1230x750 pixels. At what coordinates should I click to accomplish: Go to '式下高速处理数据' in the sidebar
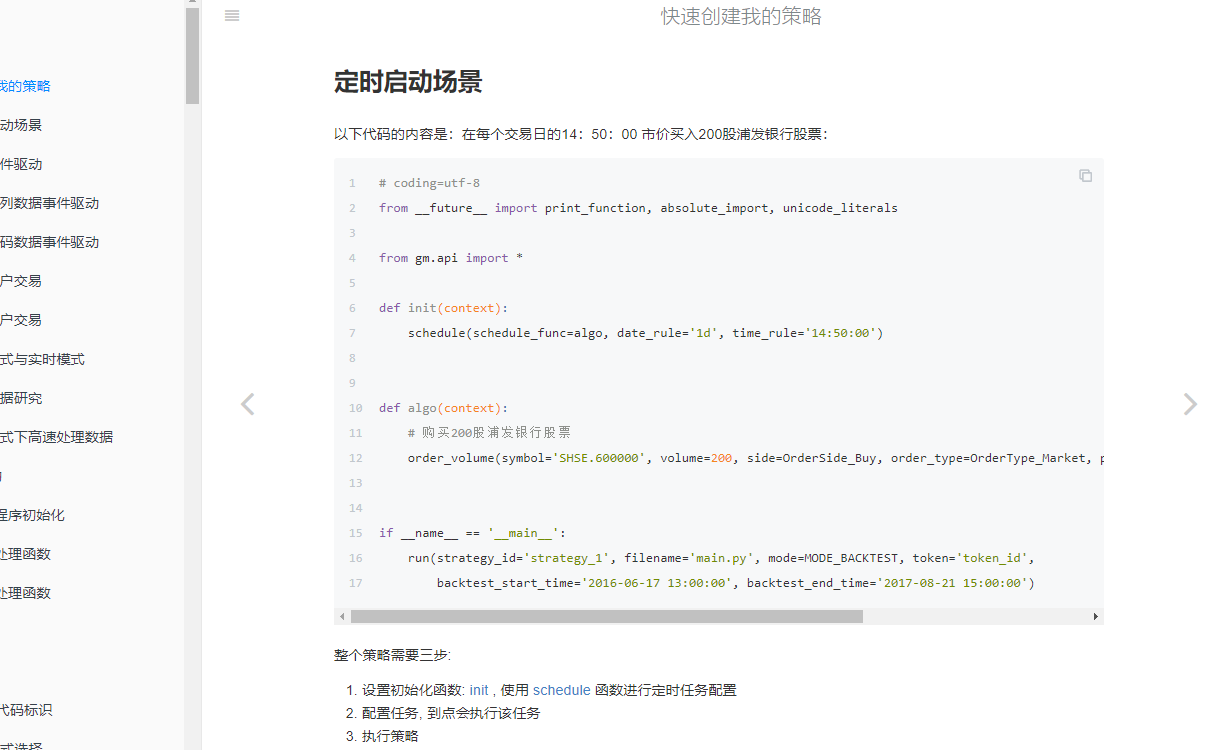point(56,437)
